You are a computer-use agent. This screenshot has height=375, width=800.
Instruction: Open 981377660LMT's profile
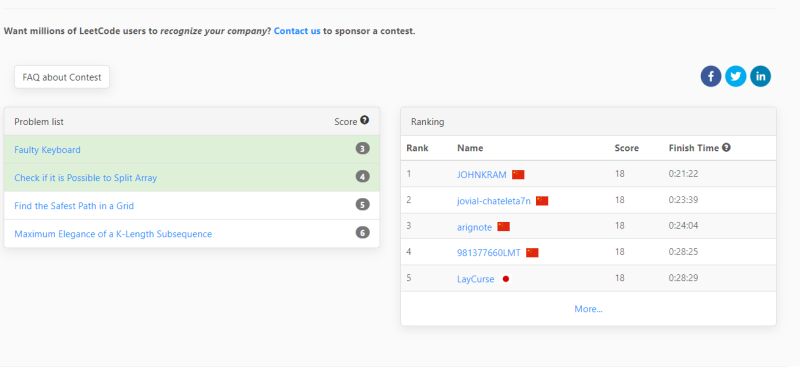click(489, 253)
